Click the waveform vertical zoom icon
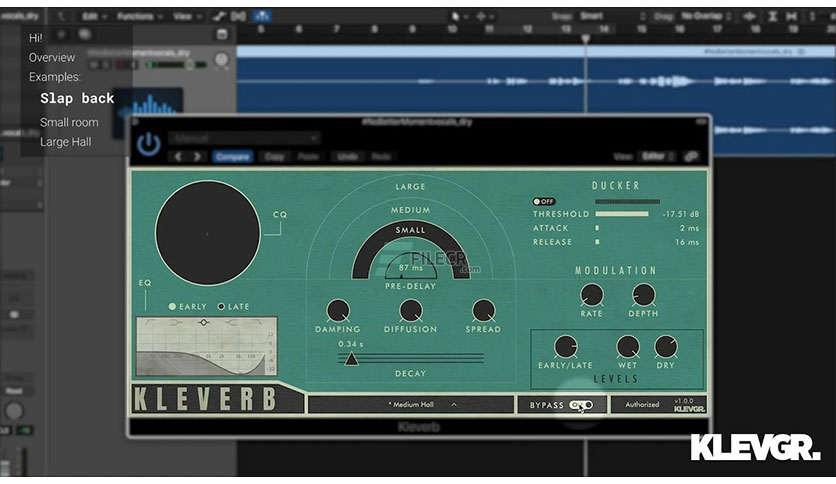Screen dimensions: 836x484 [749, 16]
